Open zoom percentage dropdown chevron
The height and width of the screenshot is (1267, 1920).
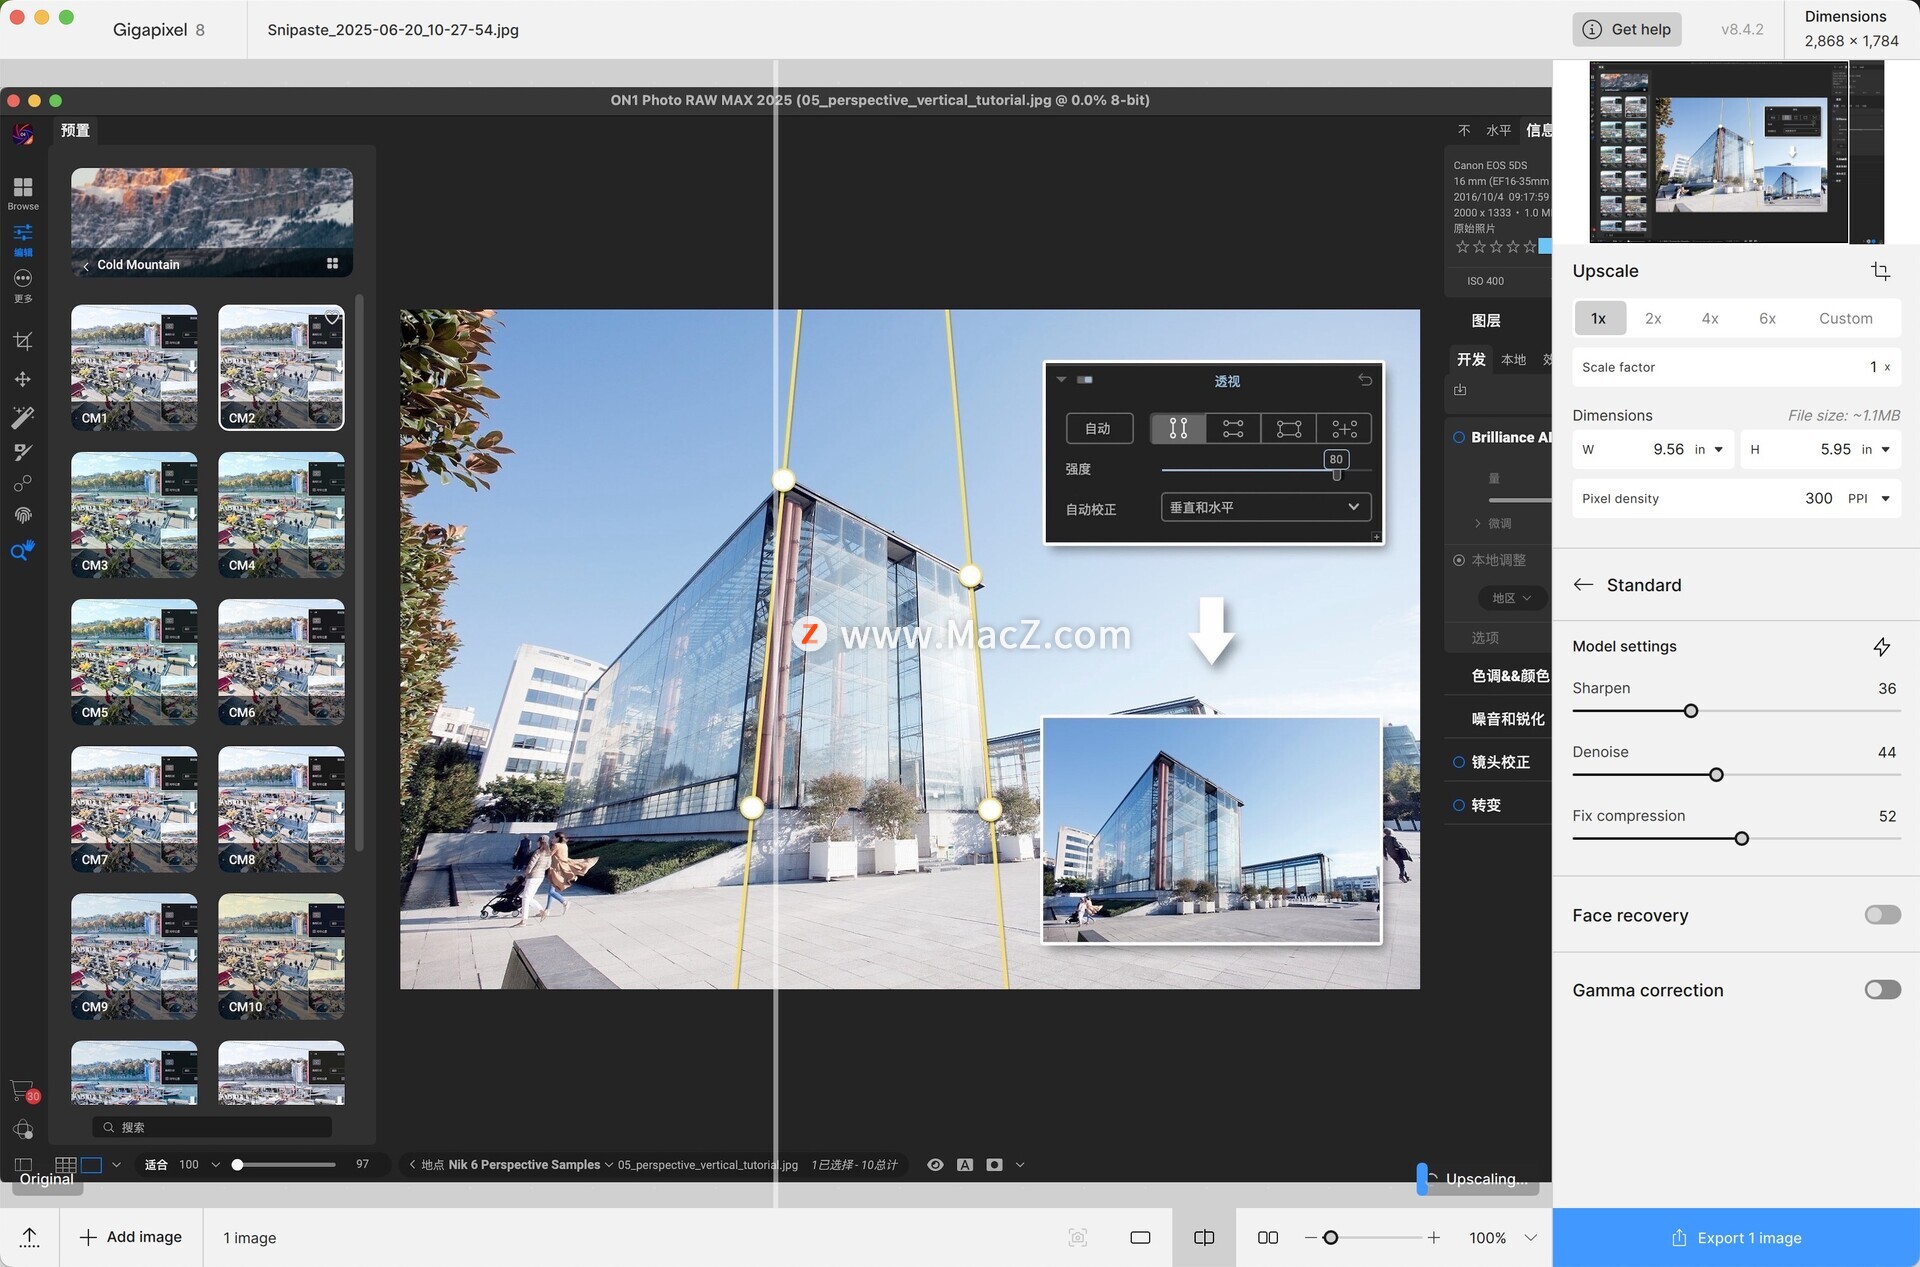pos(1530,1238)
